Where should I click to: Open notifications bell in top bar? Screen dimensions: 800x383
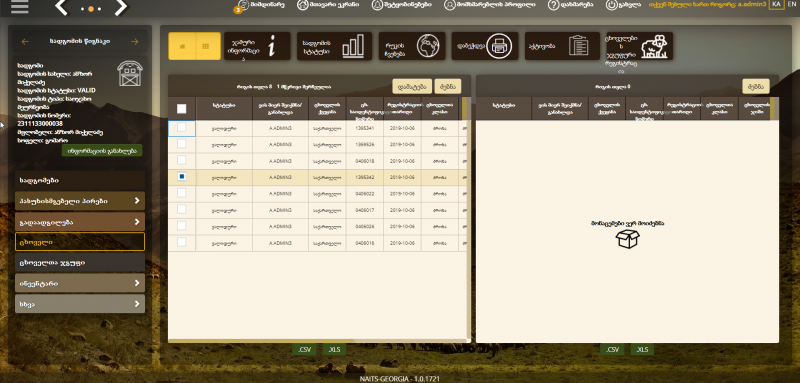(401, 5)
